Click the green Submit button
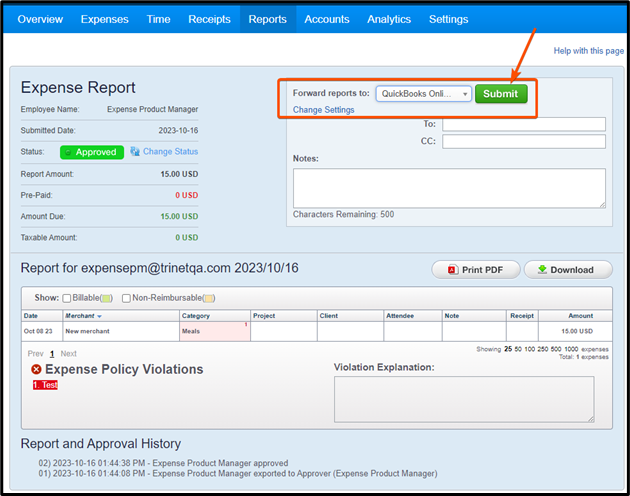This screenshot has width=630, height=496. tap(501, 94)
